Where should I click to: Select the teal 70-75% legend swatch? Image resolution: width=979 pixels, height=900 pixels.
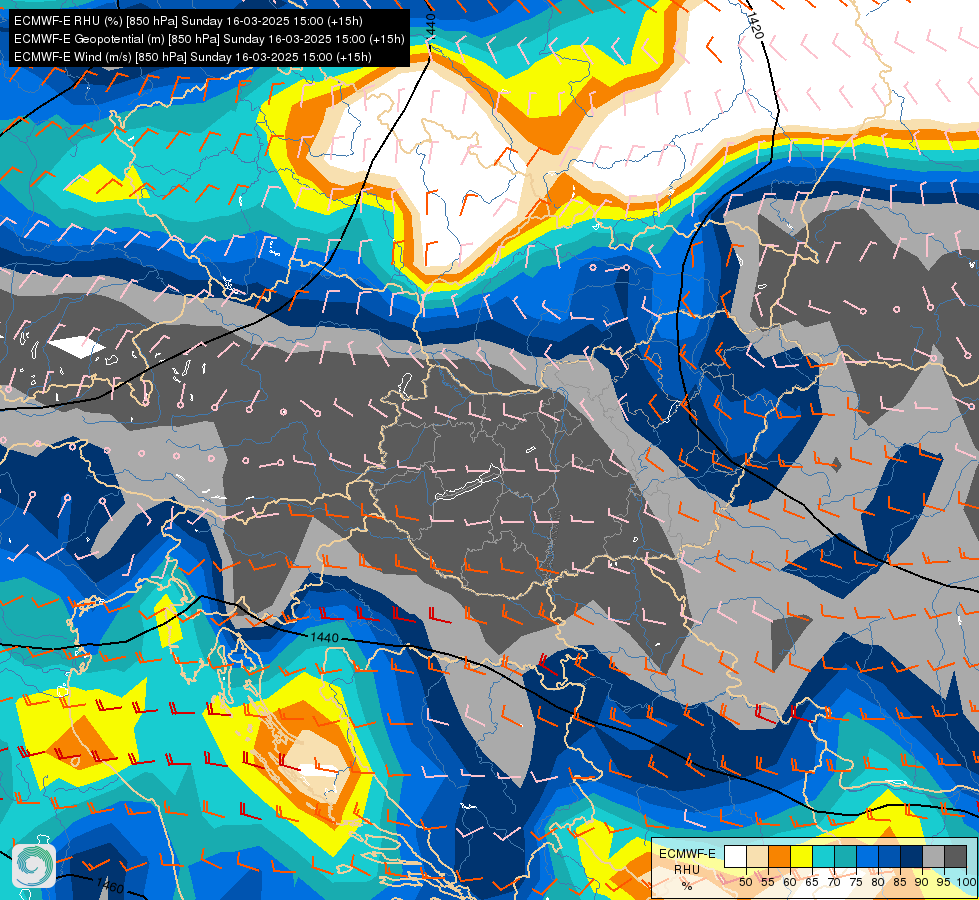(845, 856)
